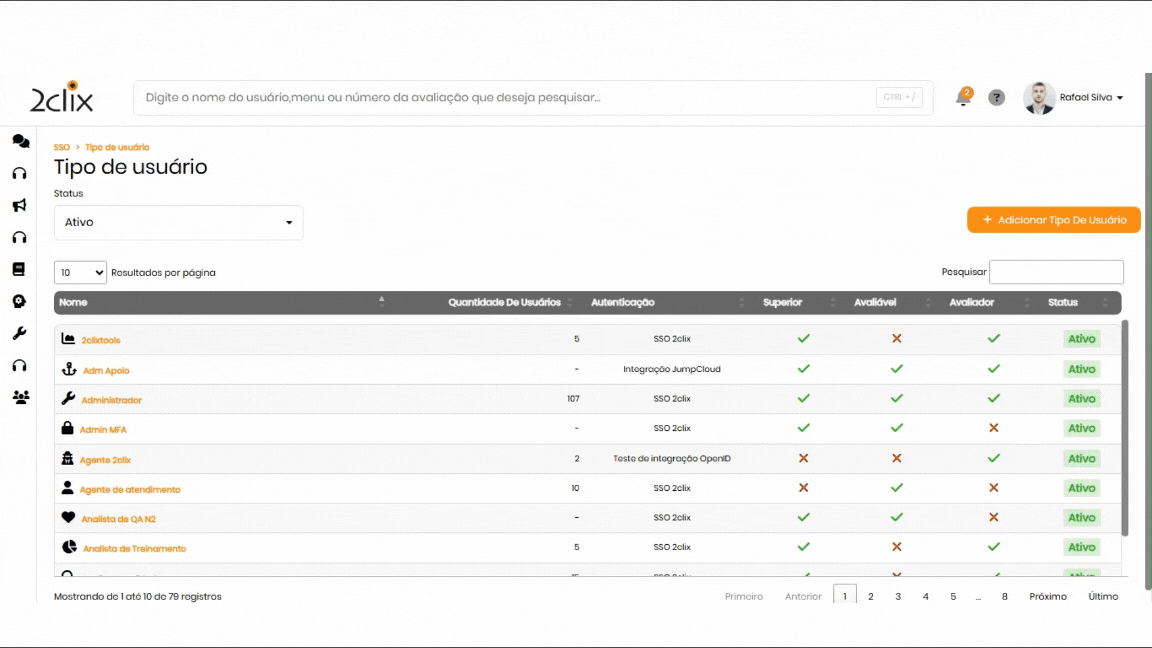The height and width of the screenshot is (648, 1152).
Task: Open the Administrador user type link
Action: [112, 400]
